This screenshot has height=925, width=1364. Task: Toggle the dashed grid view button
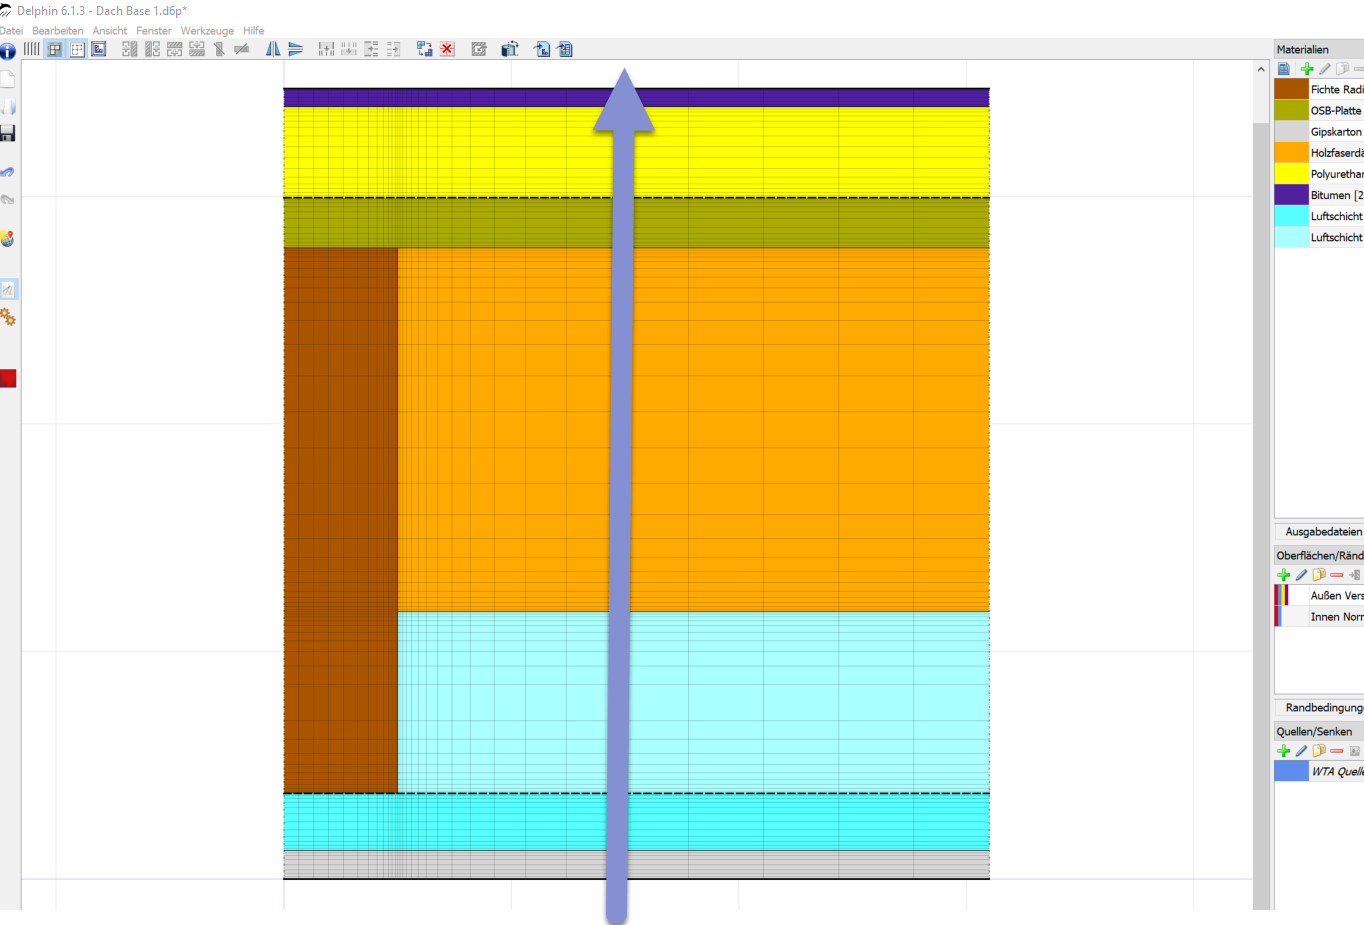pos(77,49)
